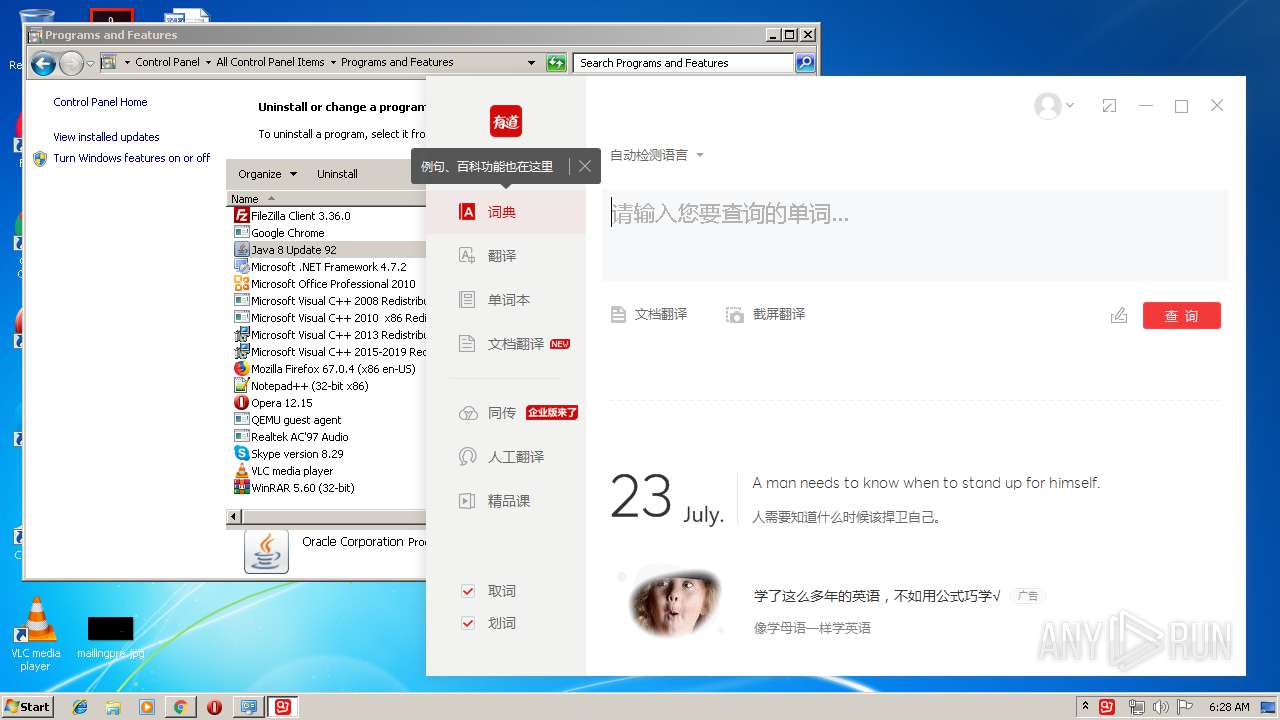Screen dimensions: 1280x720
Task: Select FileZilla Client 3.36.0 row
Action: click(329, 216)
